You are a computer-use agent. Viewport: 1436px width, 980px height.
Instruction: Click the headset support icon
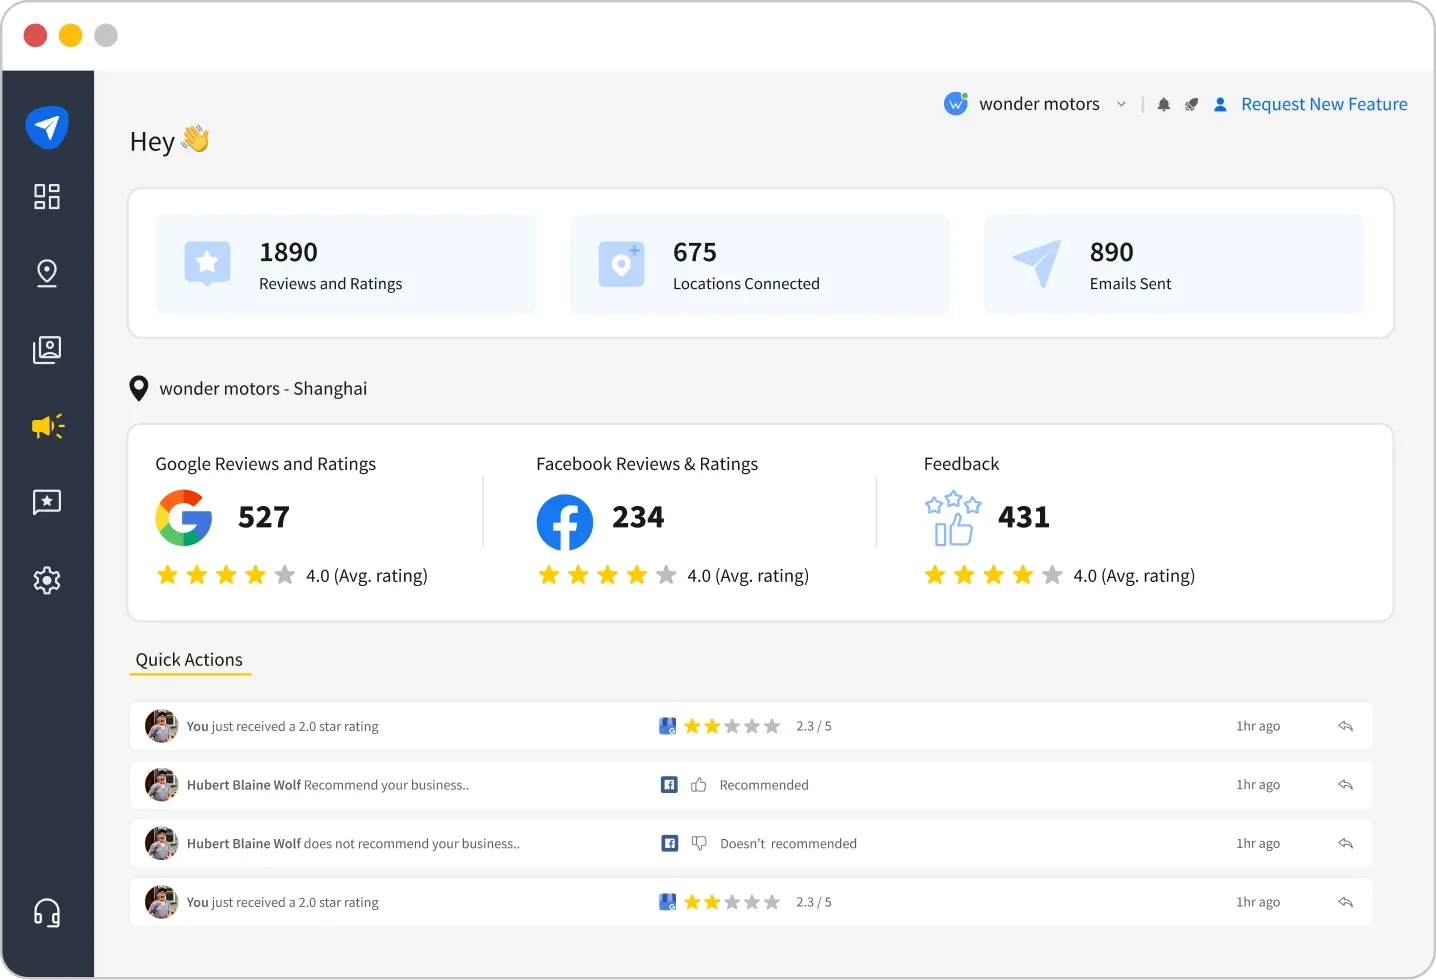[46, 912]
